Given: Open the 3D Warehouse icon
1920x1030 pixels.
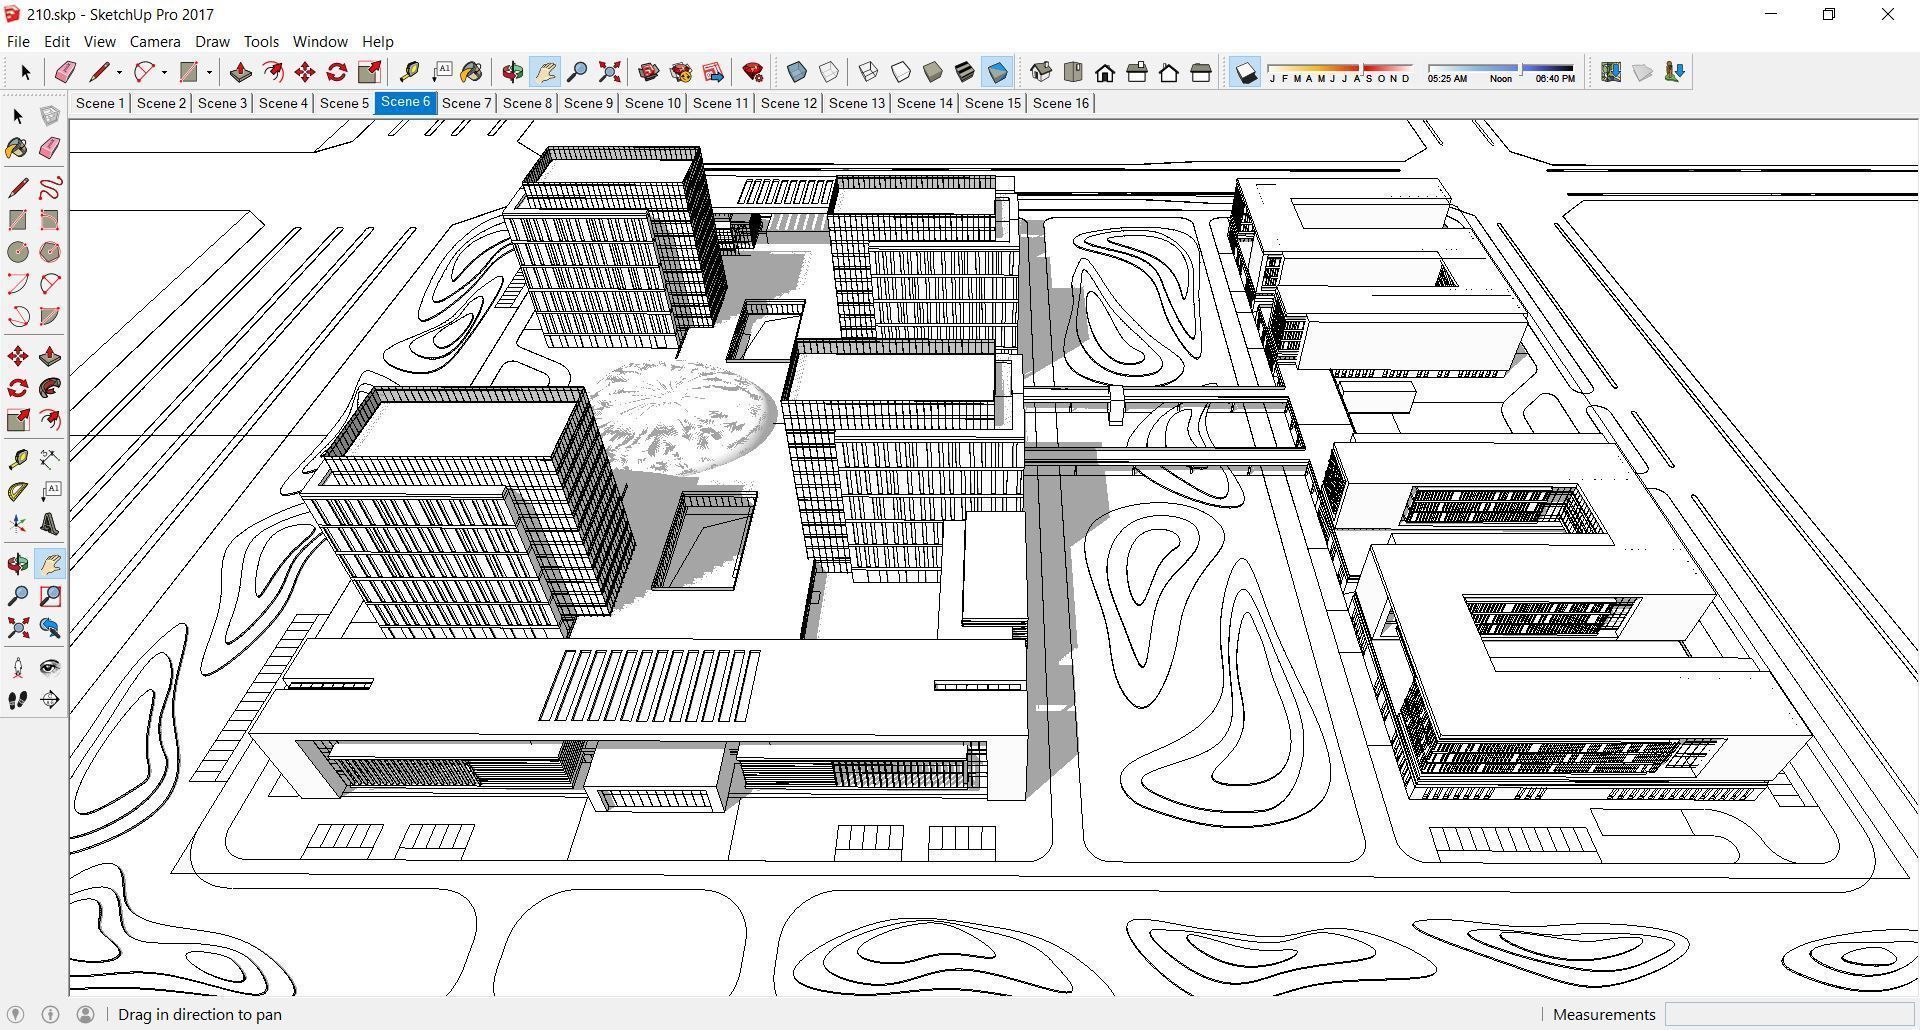Looking at the screenshot, I should tap(649, 72).
